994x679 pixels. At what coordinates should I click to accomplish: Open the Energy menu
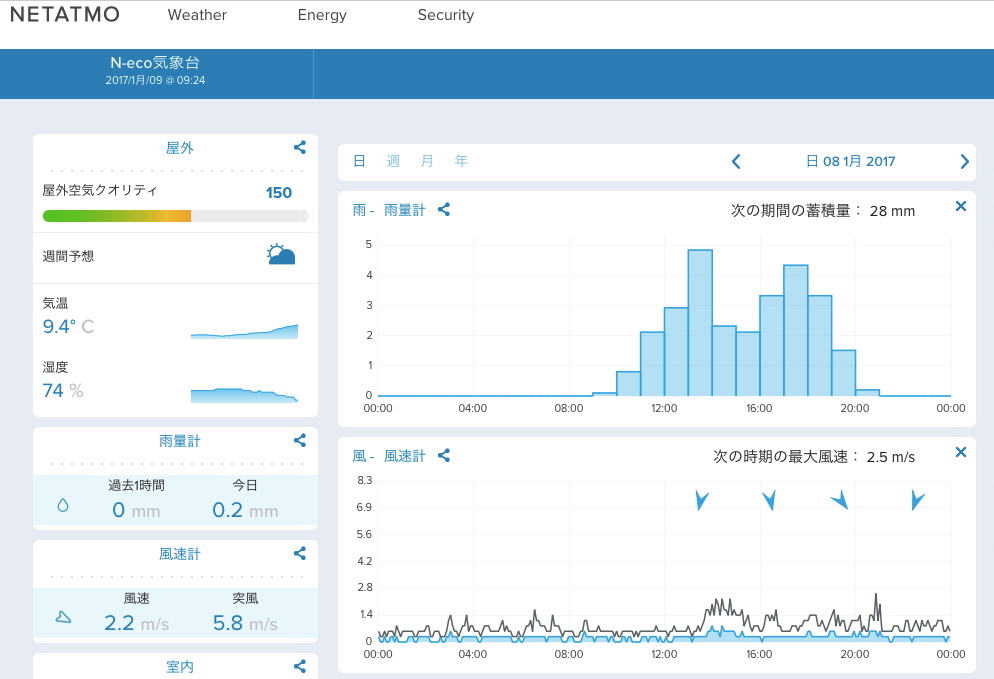tap(322, 15)
